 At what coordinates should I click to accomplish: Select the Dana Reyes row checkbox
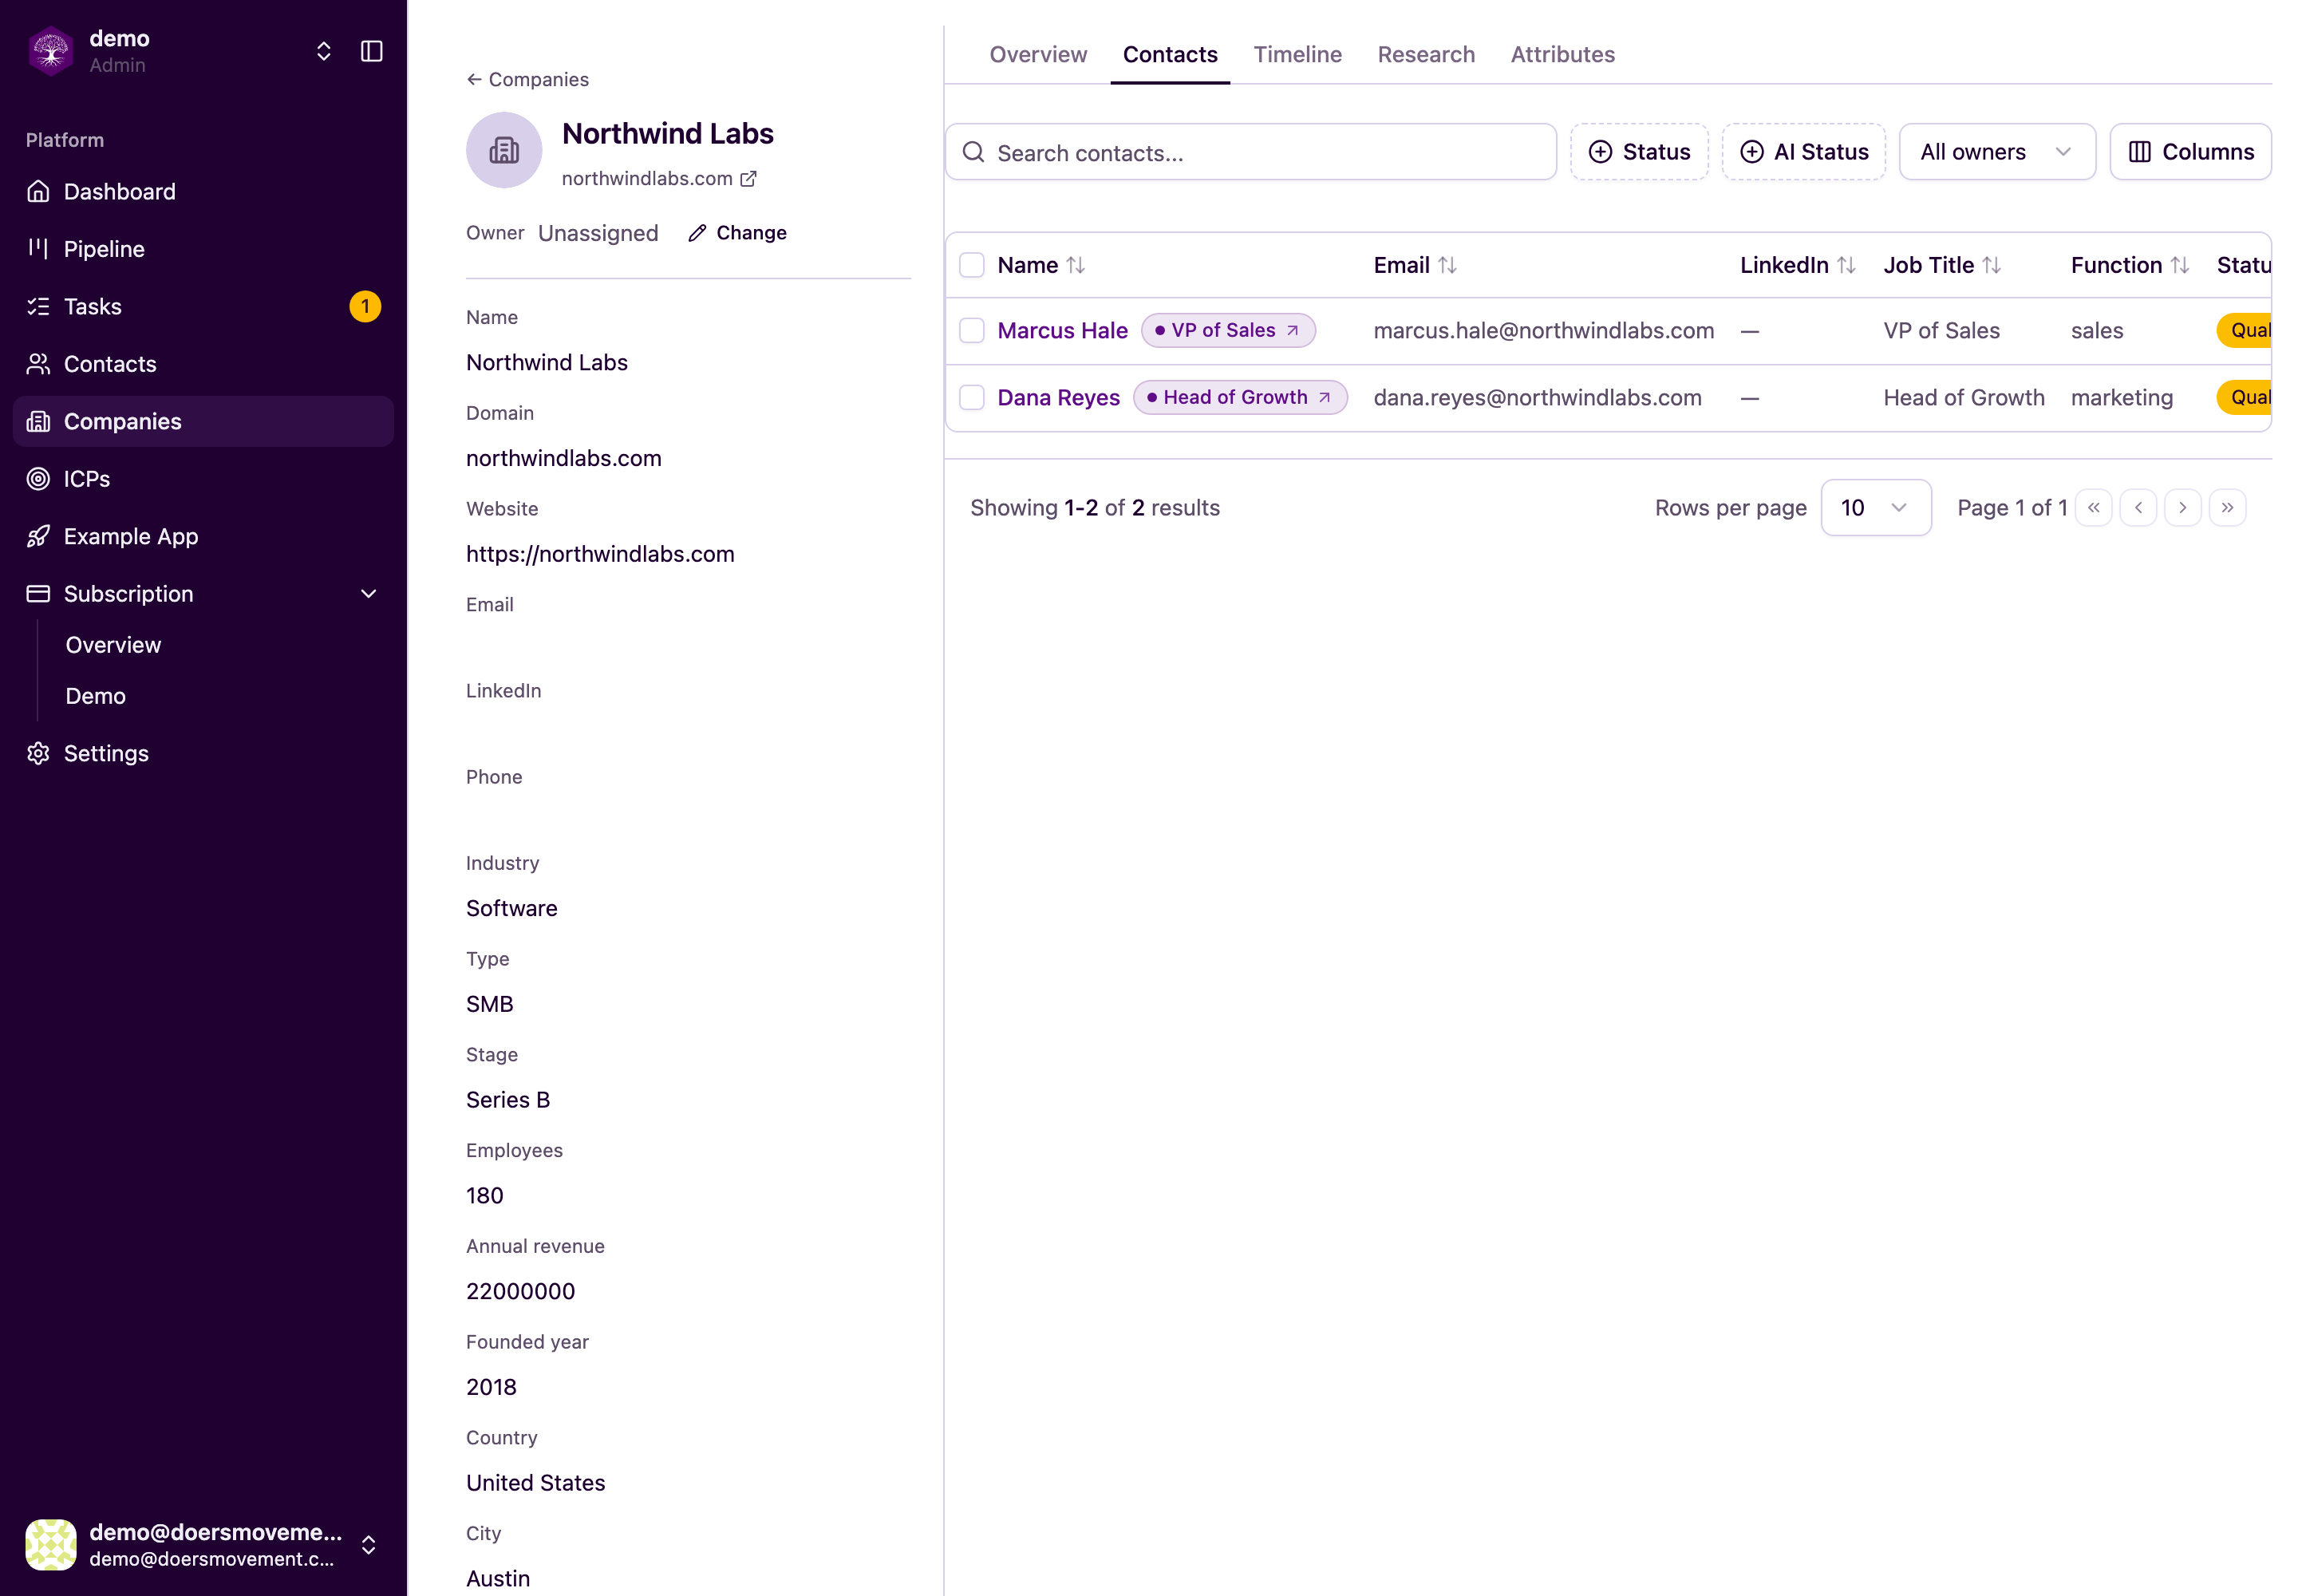click(x=971, y=398)
